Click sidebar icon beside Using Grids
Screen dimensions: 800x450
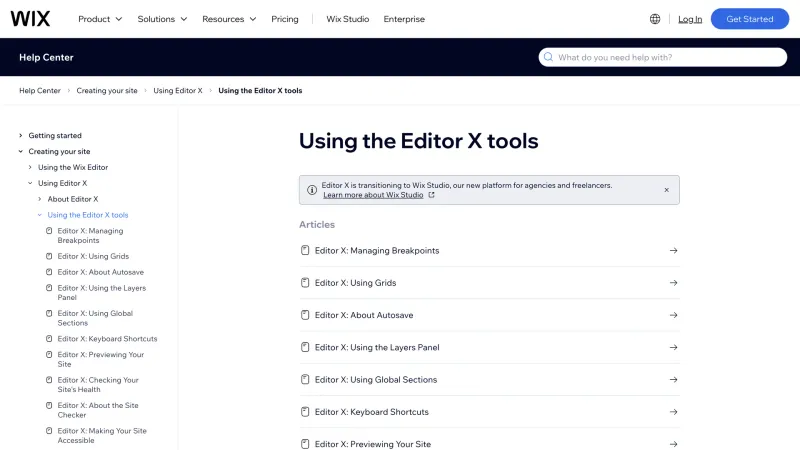click(x=49, y=256)
